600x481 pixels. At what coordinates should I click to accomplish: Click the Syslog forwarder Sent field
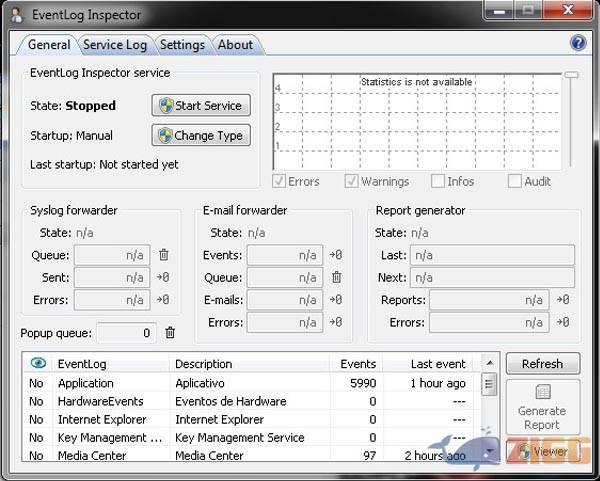(x=112, y=277)
